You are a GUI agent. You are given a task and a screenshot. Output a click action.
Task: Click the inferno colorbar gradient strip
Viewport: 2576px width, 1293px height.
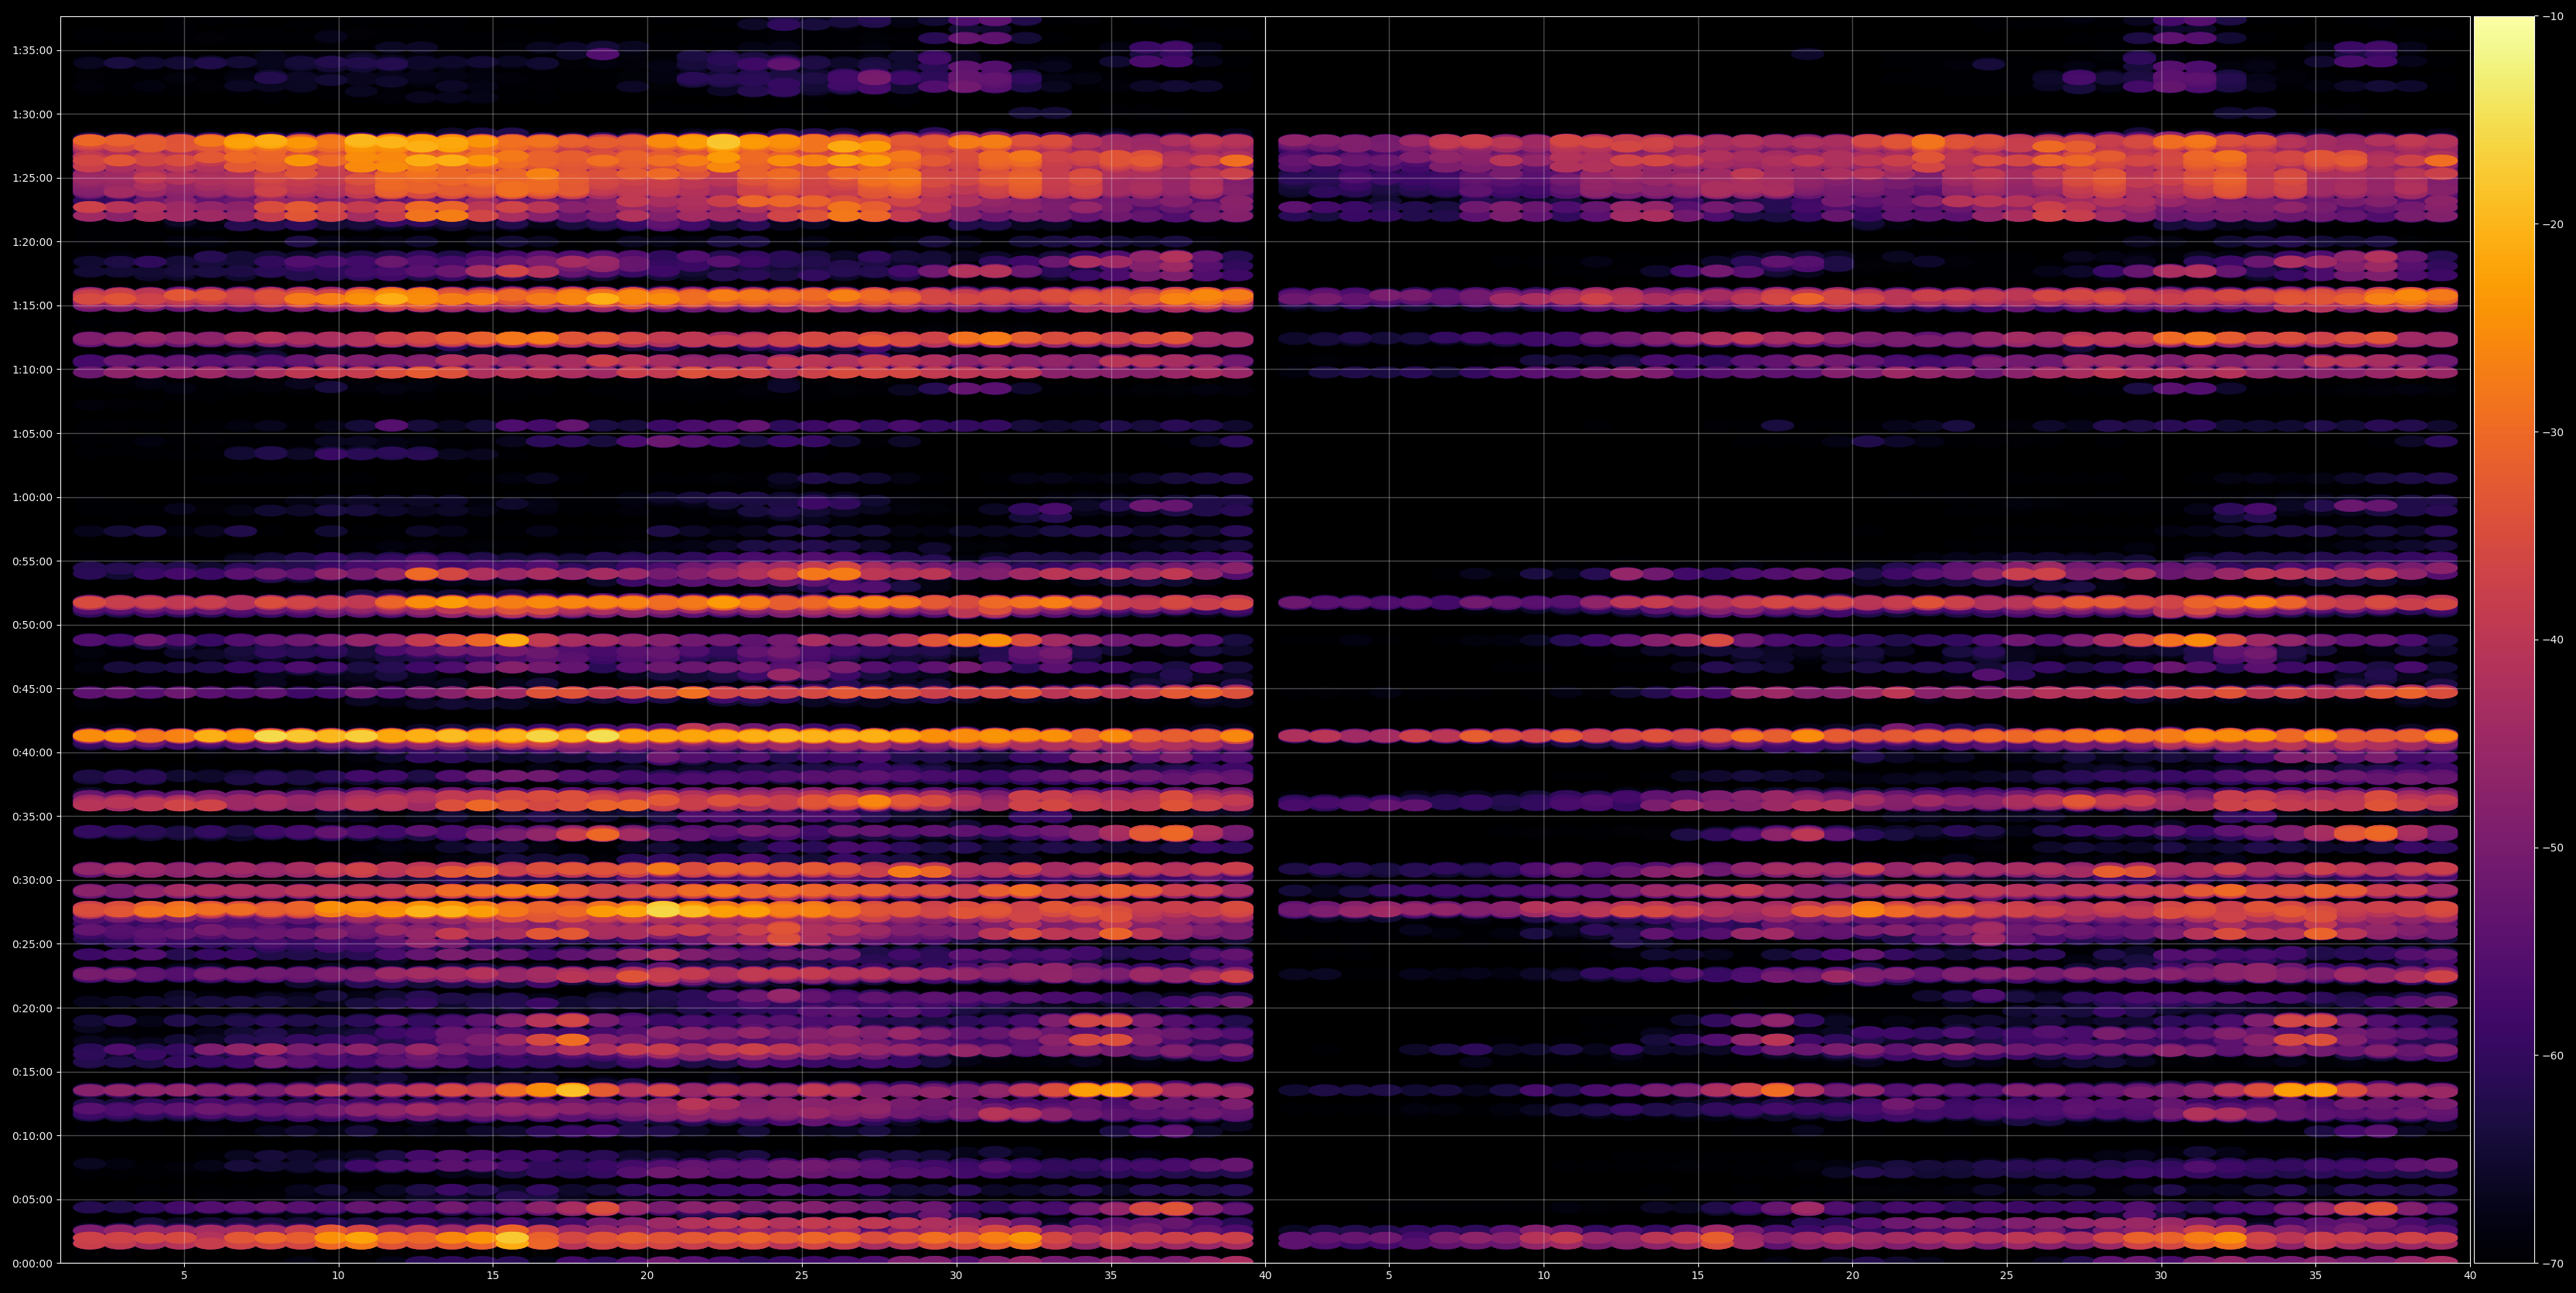click(x=2504, y=640)
